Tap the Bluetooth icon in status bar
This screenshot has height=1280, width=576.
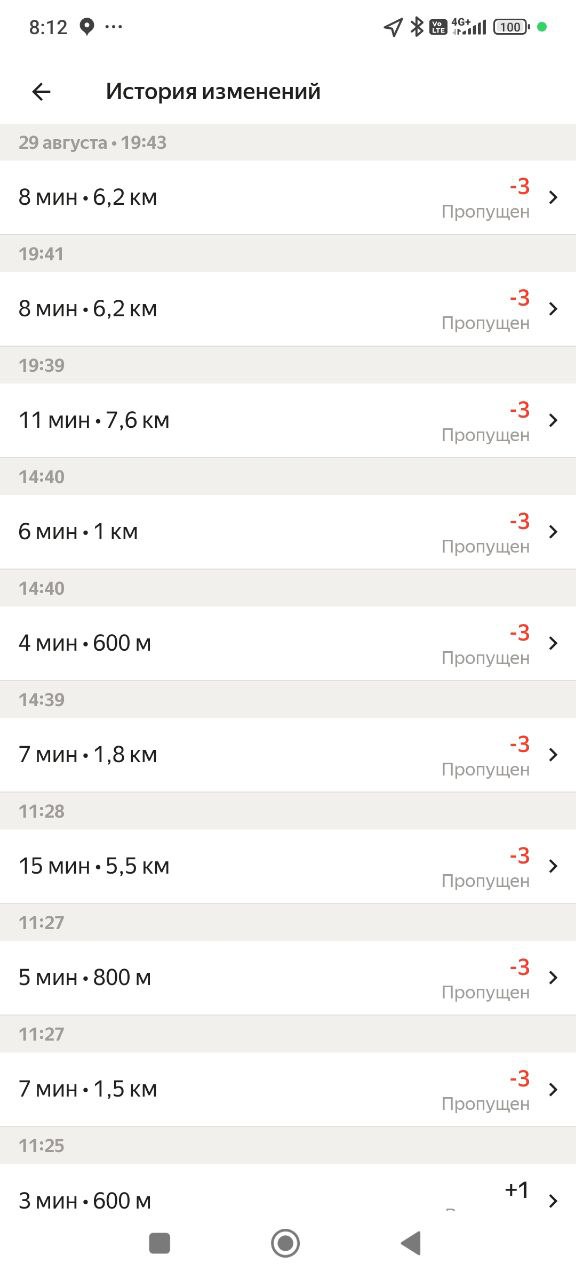click(417, 27)
